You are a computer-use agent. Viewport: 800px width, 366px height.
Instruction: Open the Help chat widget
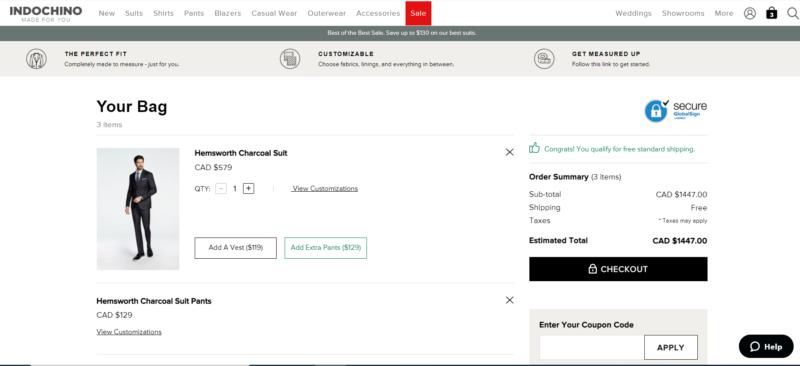coord(766,347)
